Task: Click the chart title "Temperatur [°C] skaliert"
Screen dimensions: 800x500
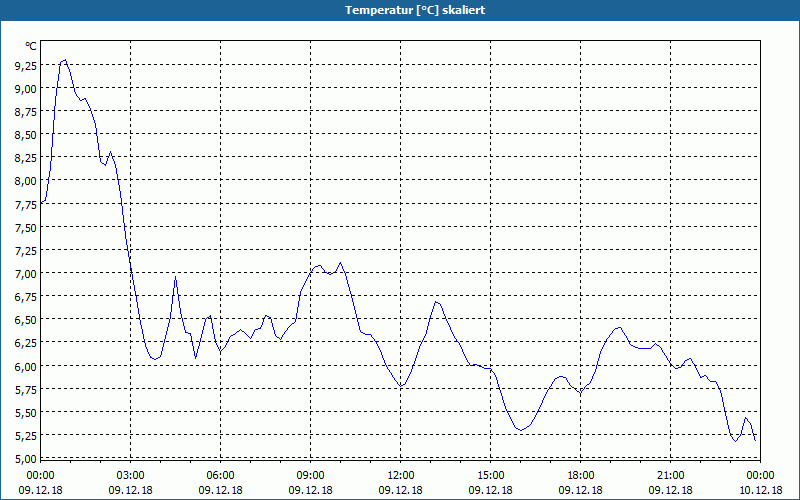Action: (415, 10)
